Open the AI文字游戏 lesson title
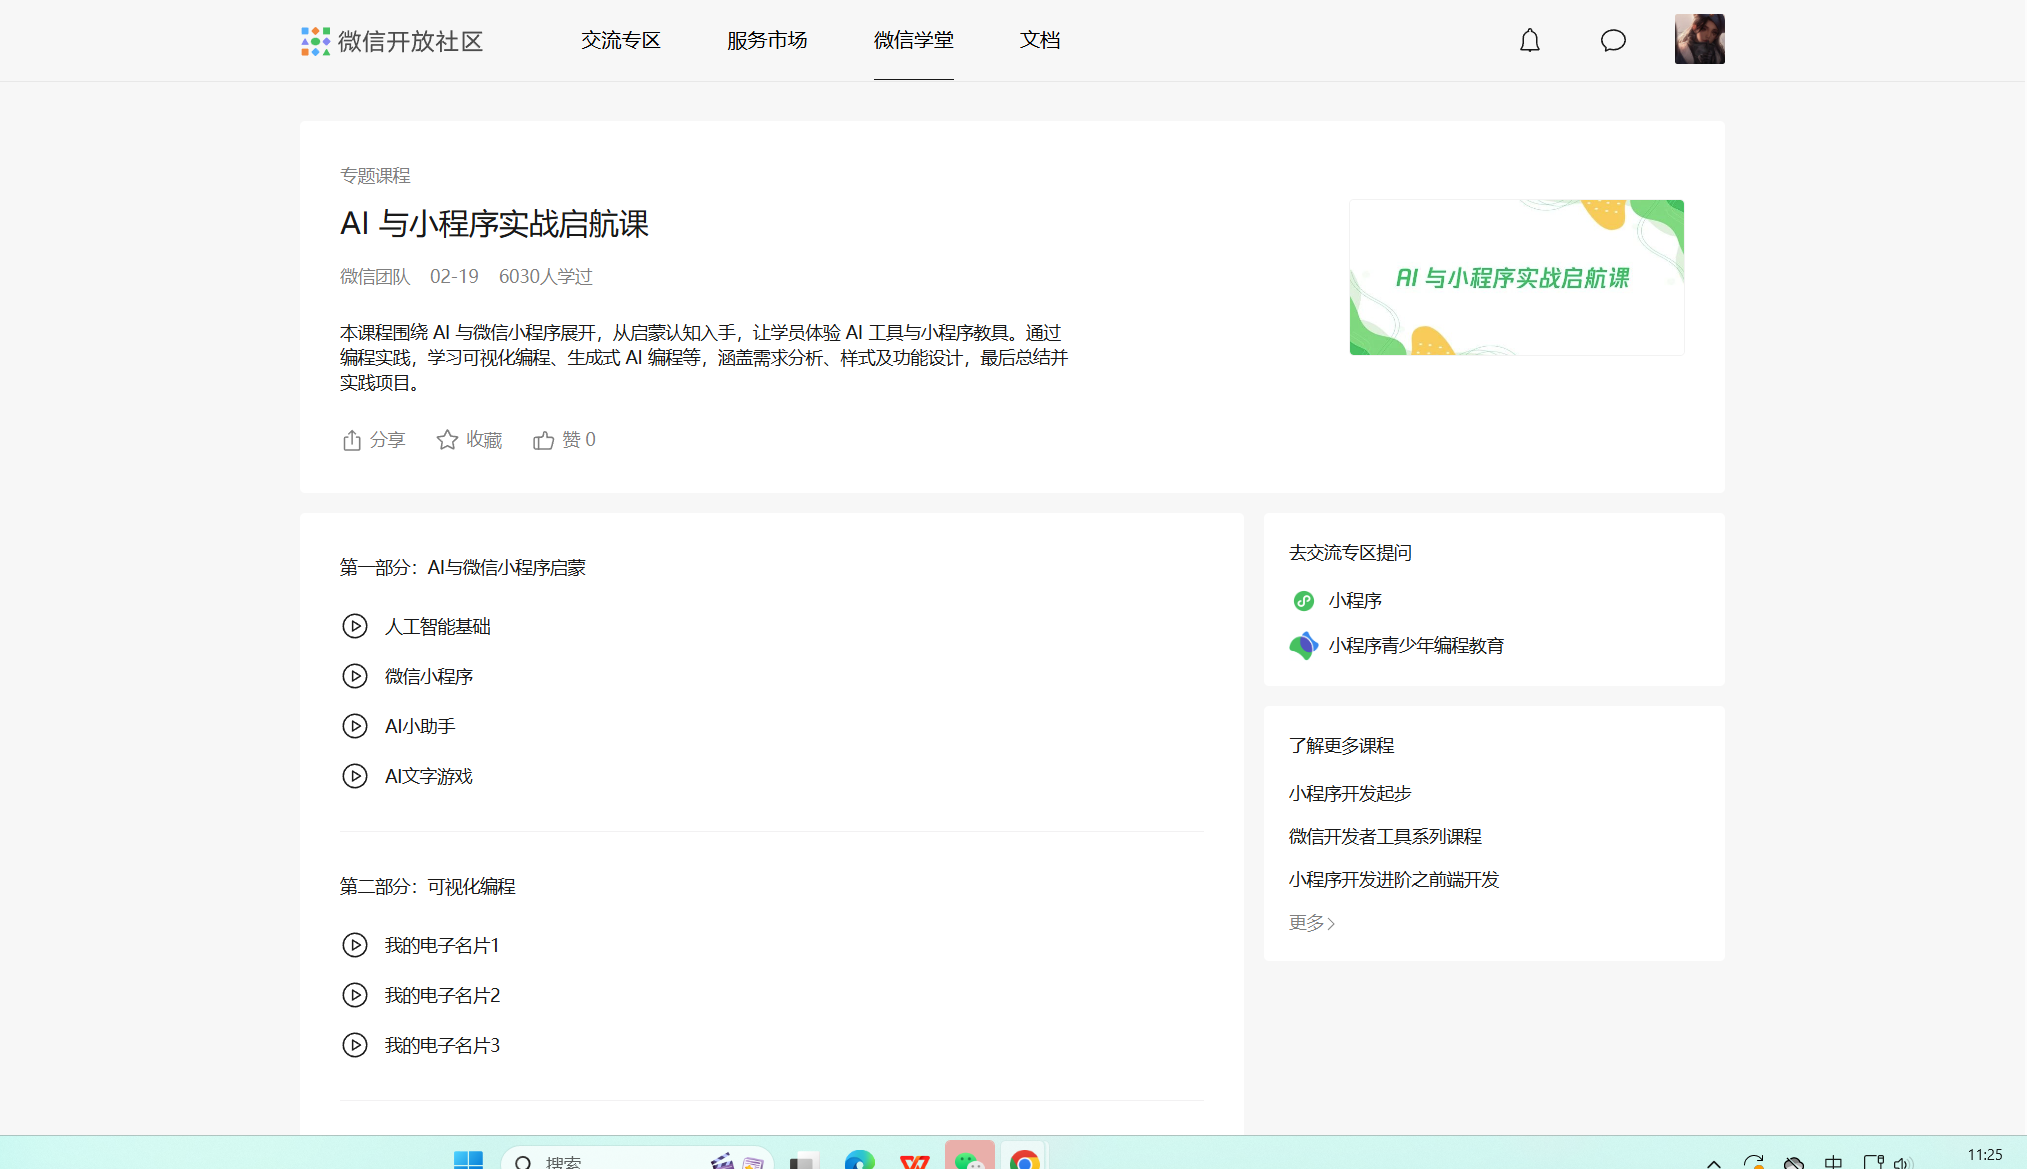The width and height of the screenshot is (2027, 1169). pyautogui.click(x=429, y=777)
